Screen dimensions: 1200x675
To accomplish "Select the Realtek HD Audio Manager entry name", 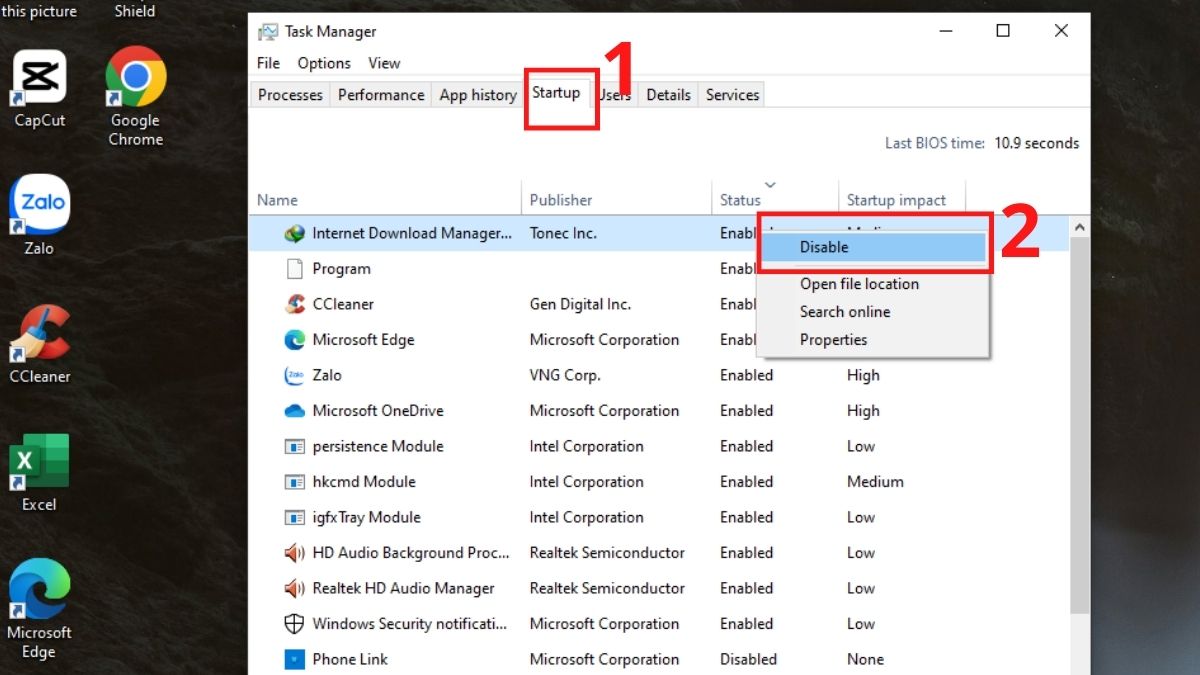I will (x=403, y=588).
